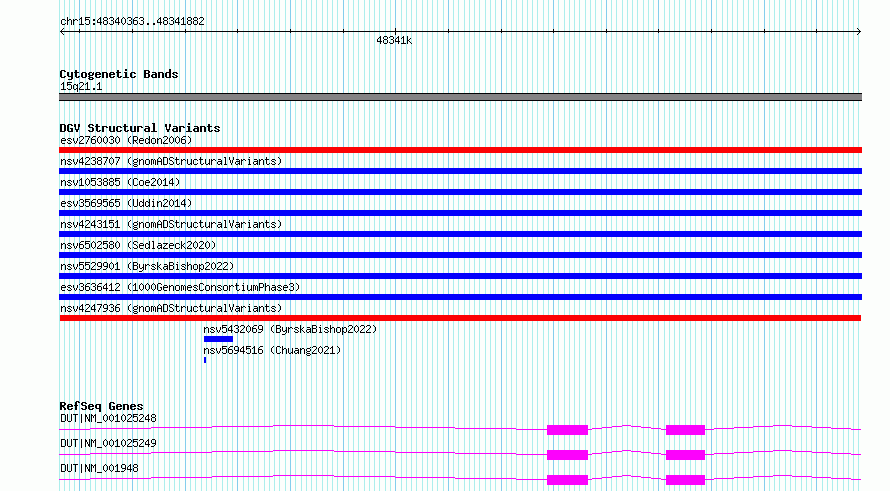
Task: Click first exon block of NM_001948
Action: [x=567, y=480]
